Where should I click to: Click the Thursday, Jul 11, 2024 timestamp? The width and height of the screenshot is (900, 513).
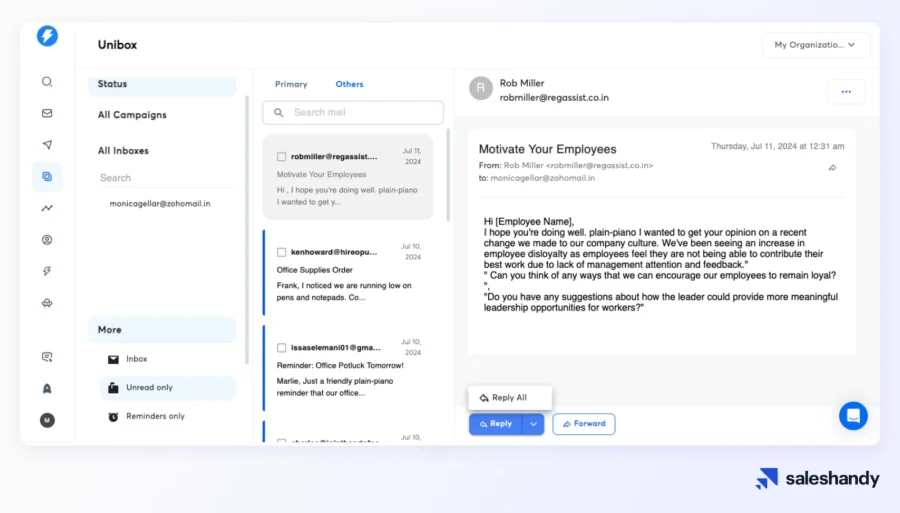point(778,146)
